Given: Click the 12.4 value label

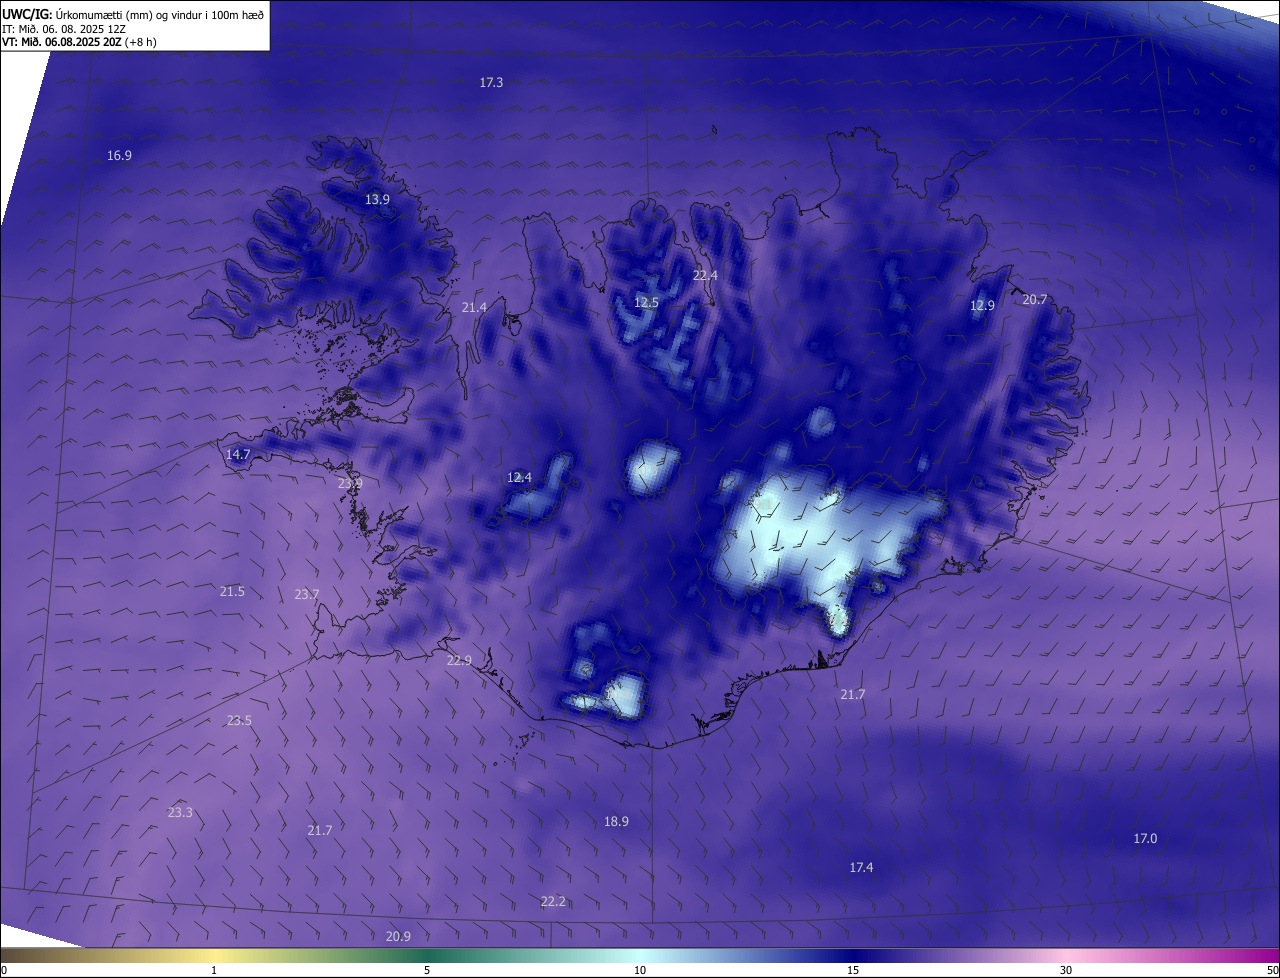Looking at the screenshot, I should point(520,478).
